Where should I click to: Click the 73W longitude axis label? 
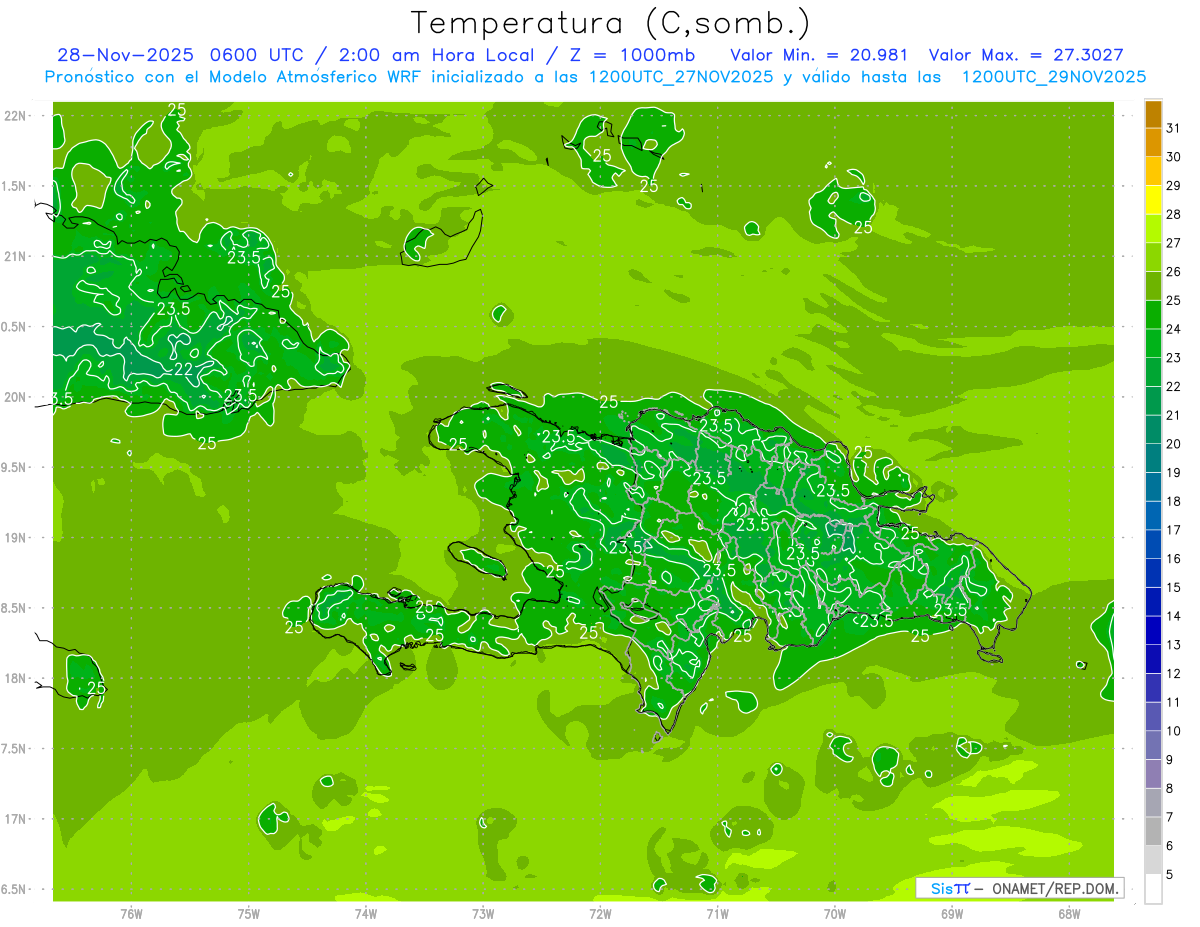tap(483, 914)
